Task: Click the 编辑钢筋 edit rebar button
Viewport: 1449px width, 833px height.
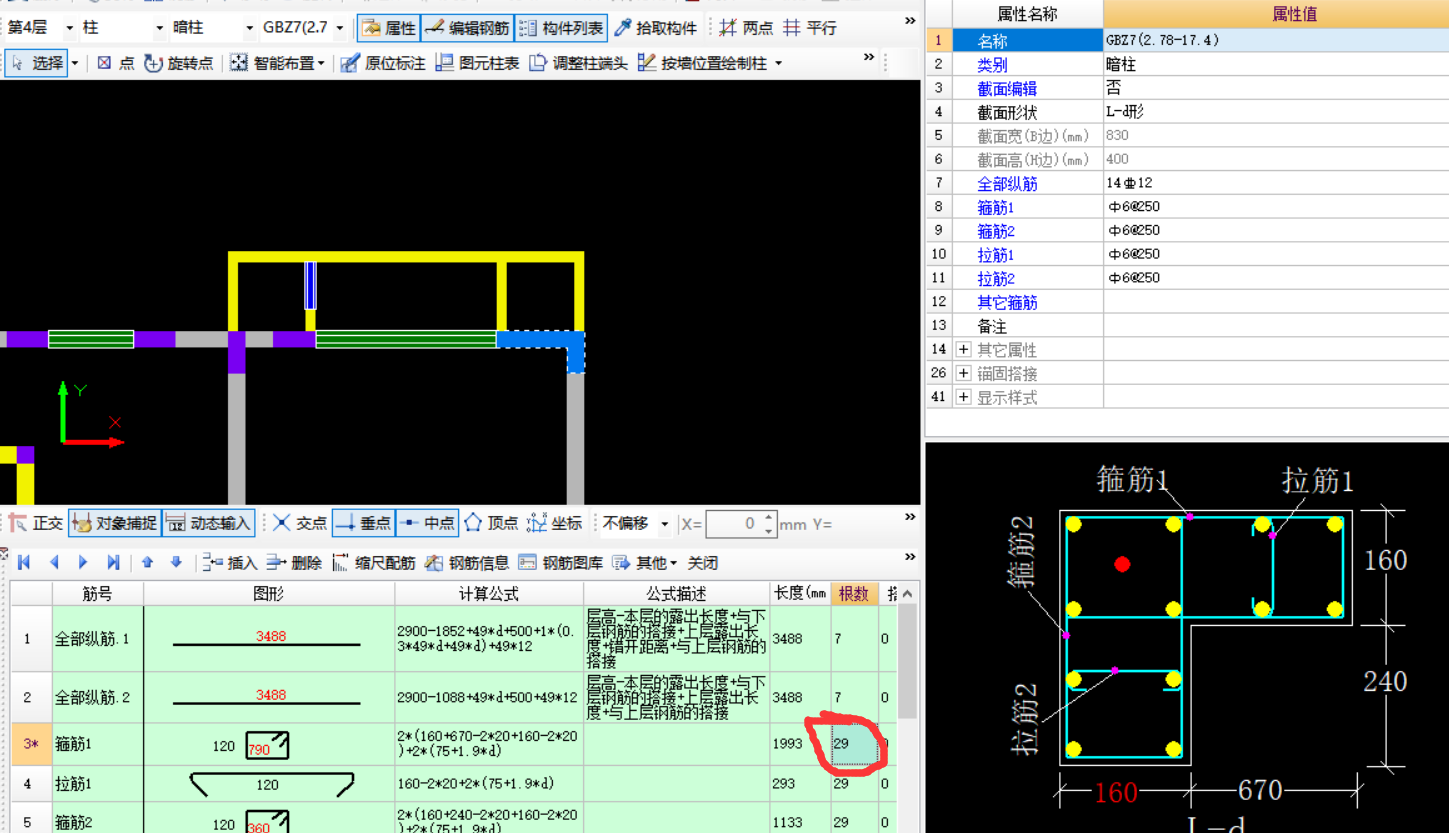Action: coord(467,28)
